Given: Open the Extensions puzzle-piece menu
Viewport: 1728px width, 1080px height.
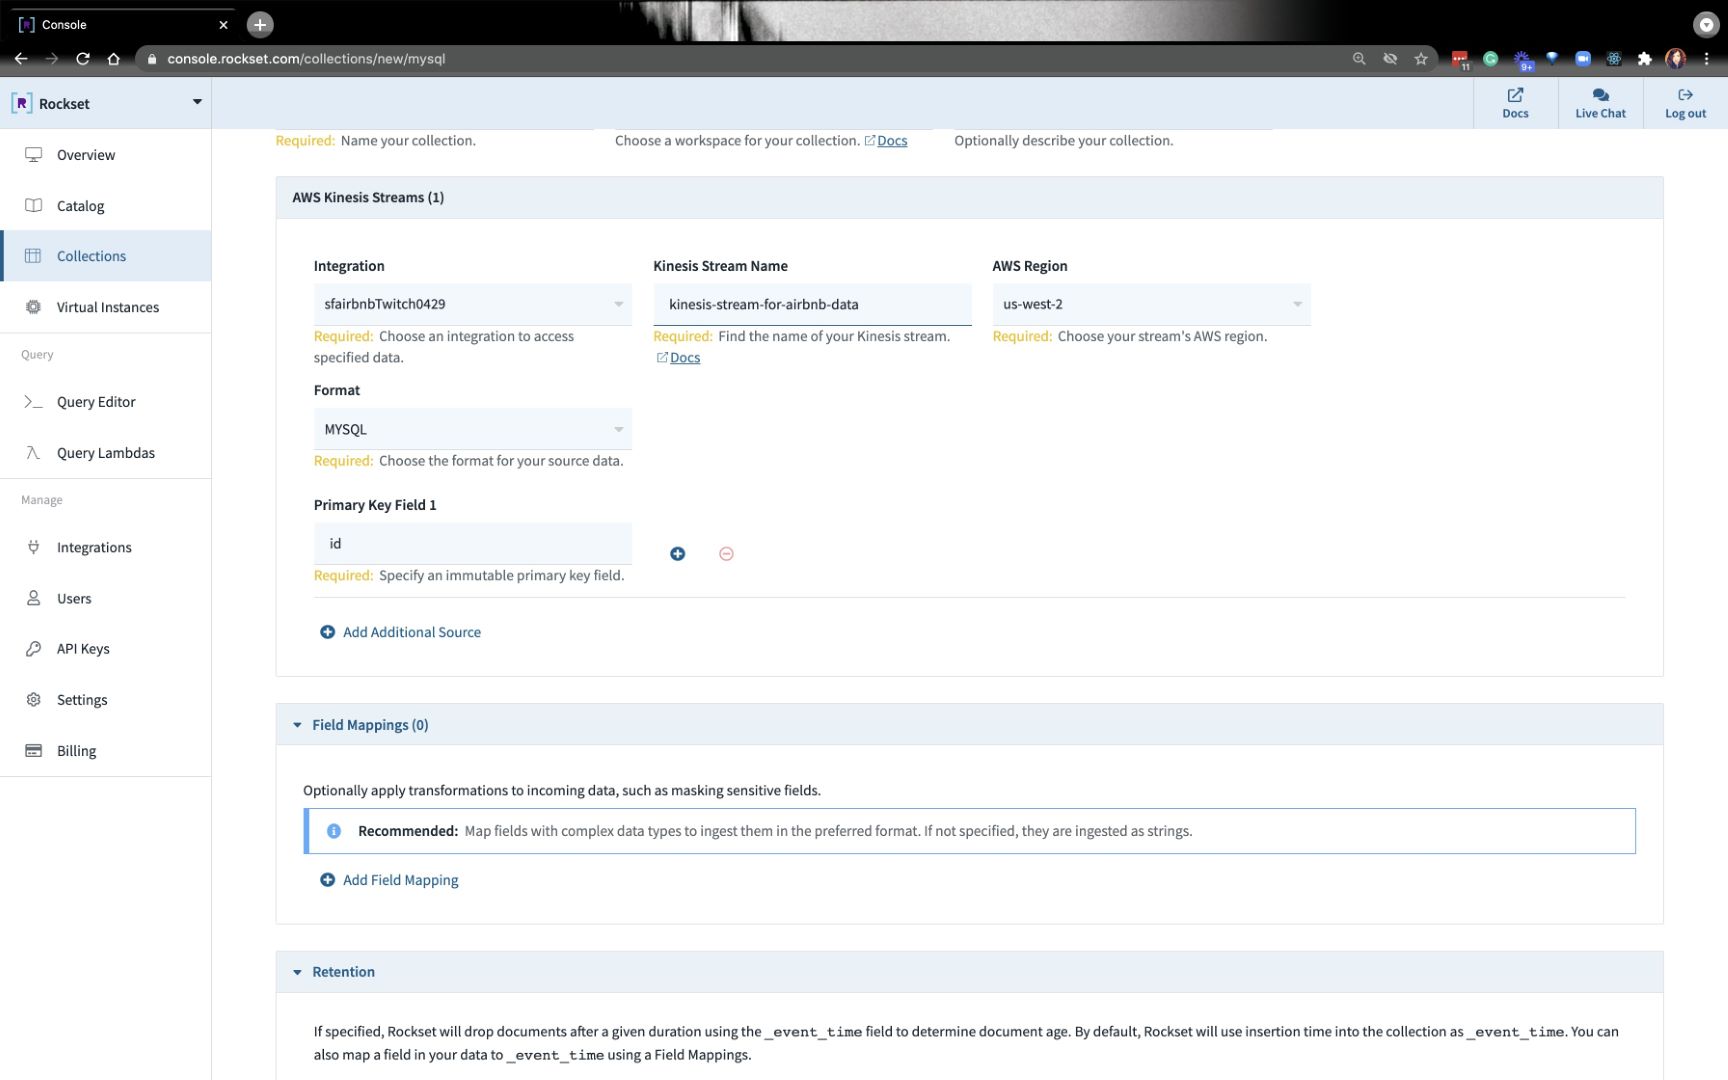Looking at the screenshot, I should [1645, 59].
